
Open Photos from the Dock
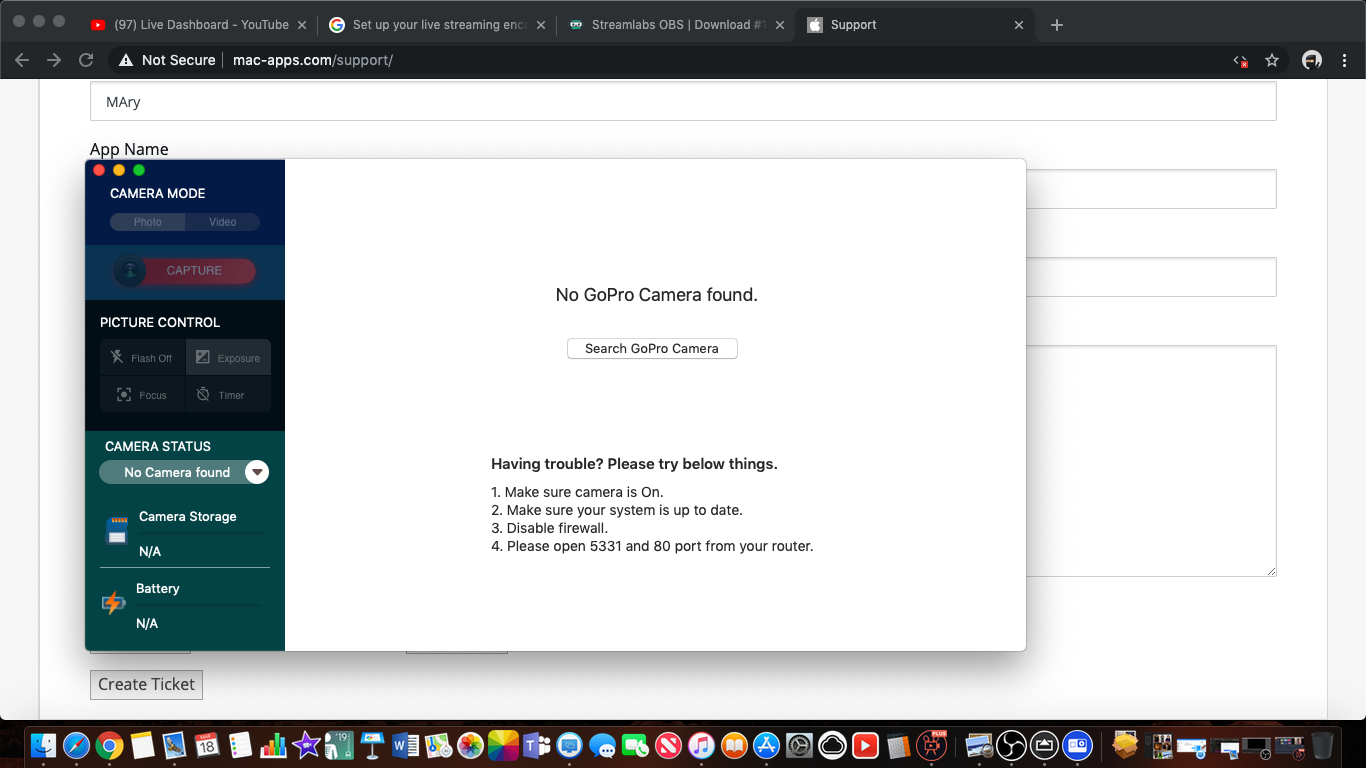470,744
